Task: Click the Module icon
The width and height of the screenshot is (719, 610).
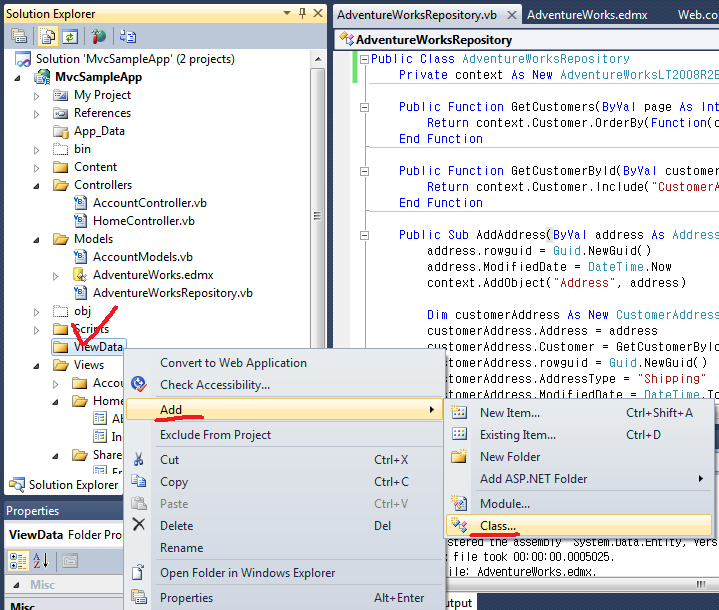Action: pos(459,503)
